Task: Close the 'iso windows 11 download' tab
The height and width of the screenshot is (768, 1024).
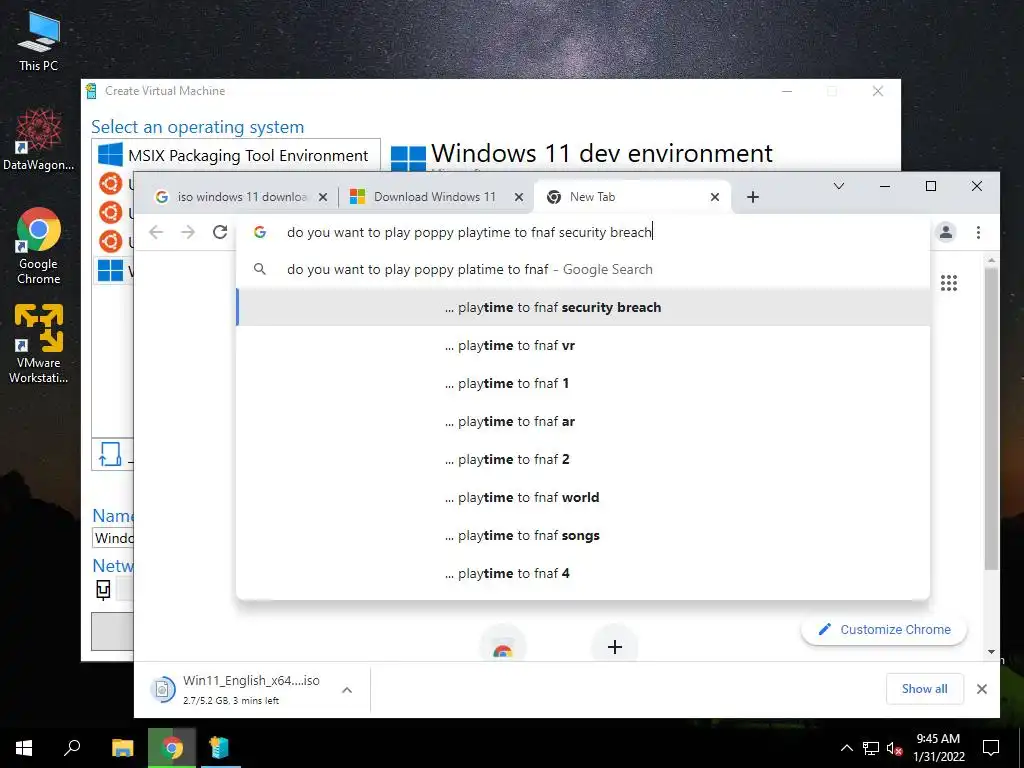Action: tap(323, 197)
